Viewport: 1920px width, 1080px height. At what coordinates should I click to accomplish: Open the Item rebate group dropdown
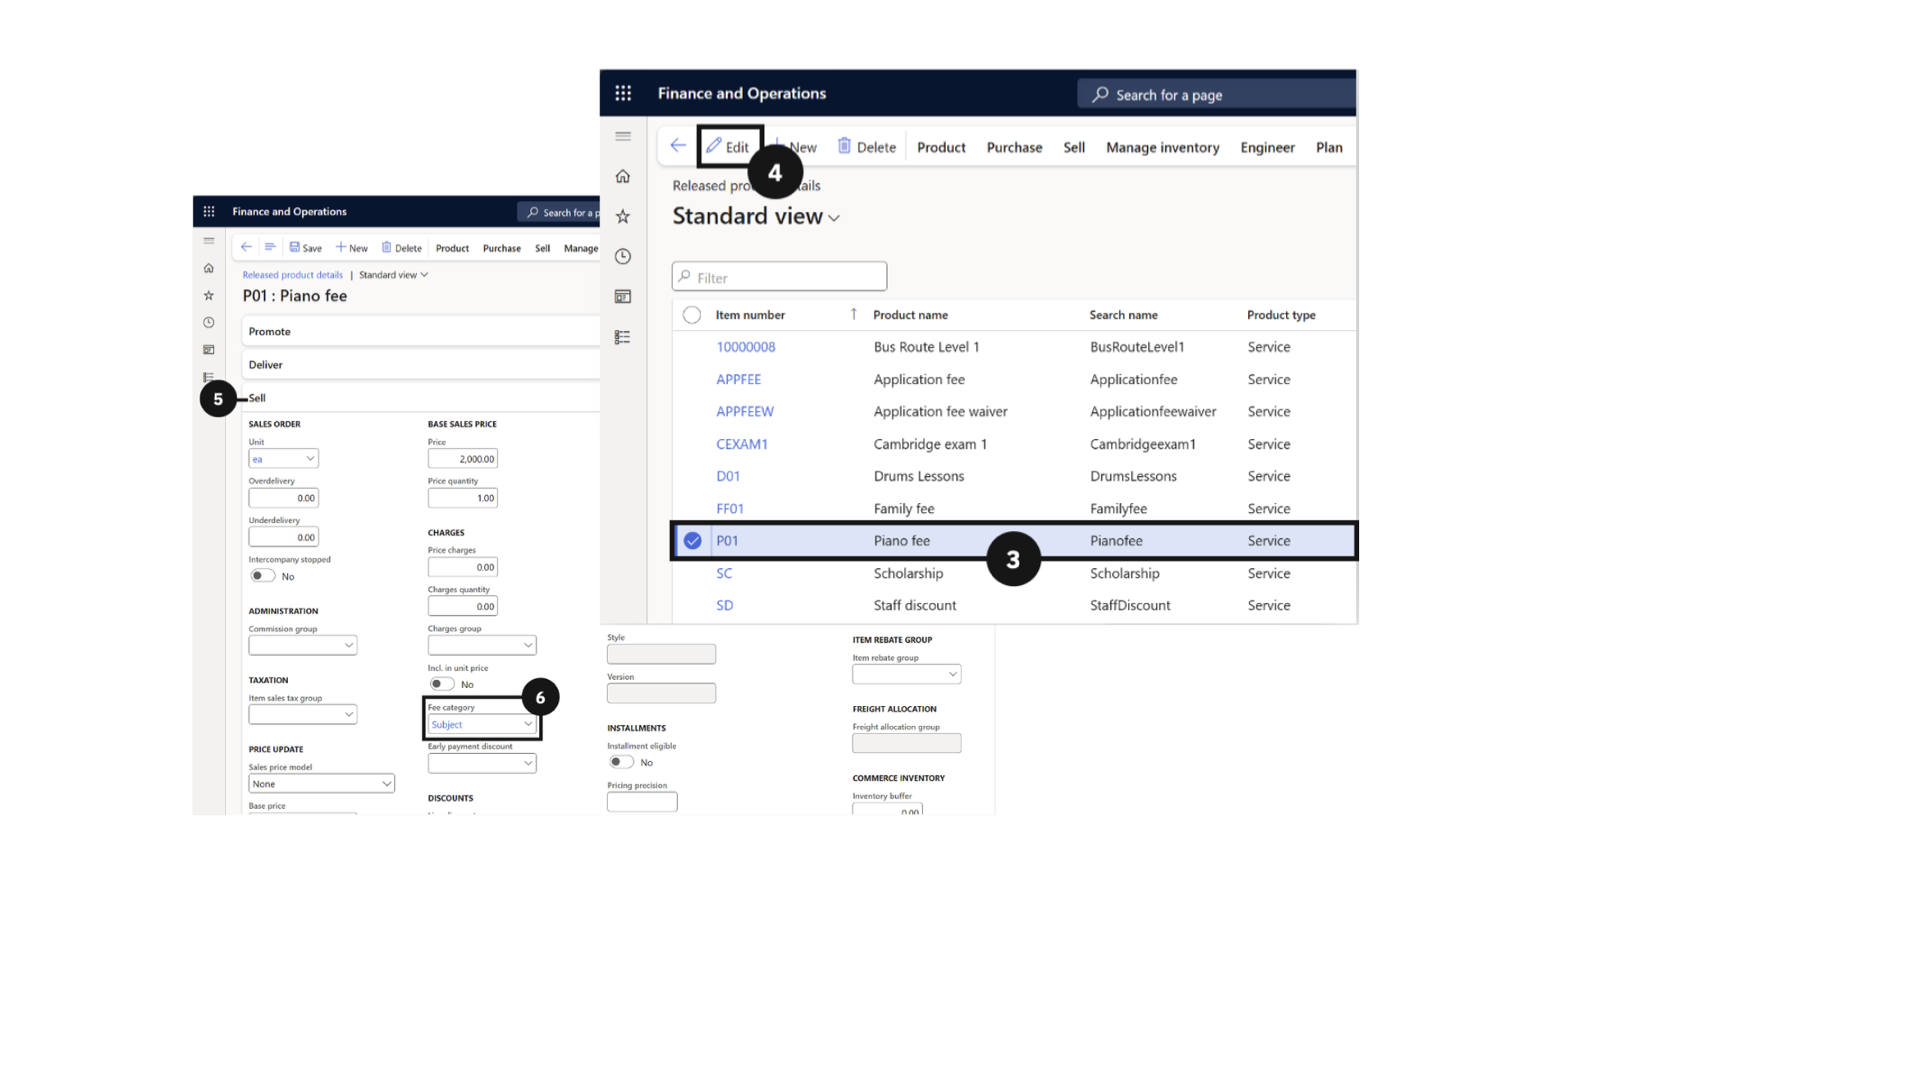[906, 674]
